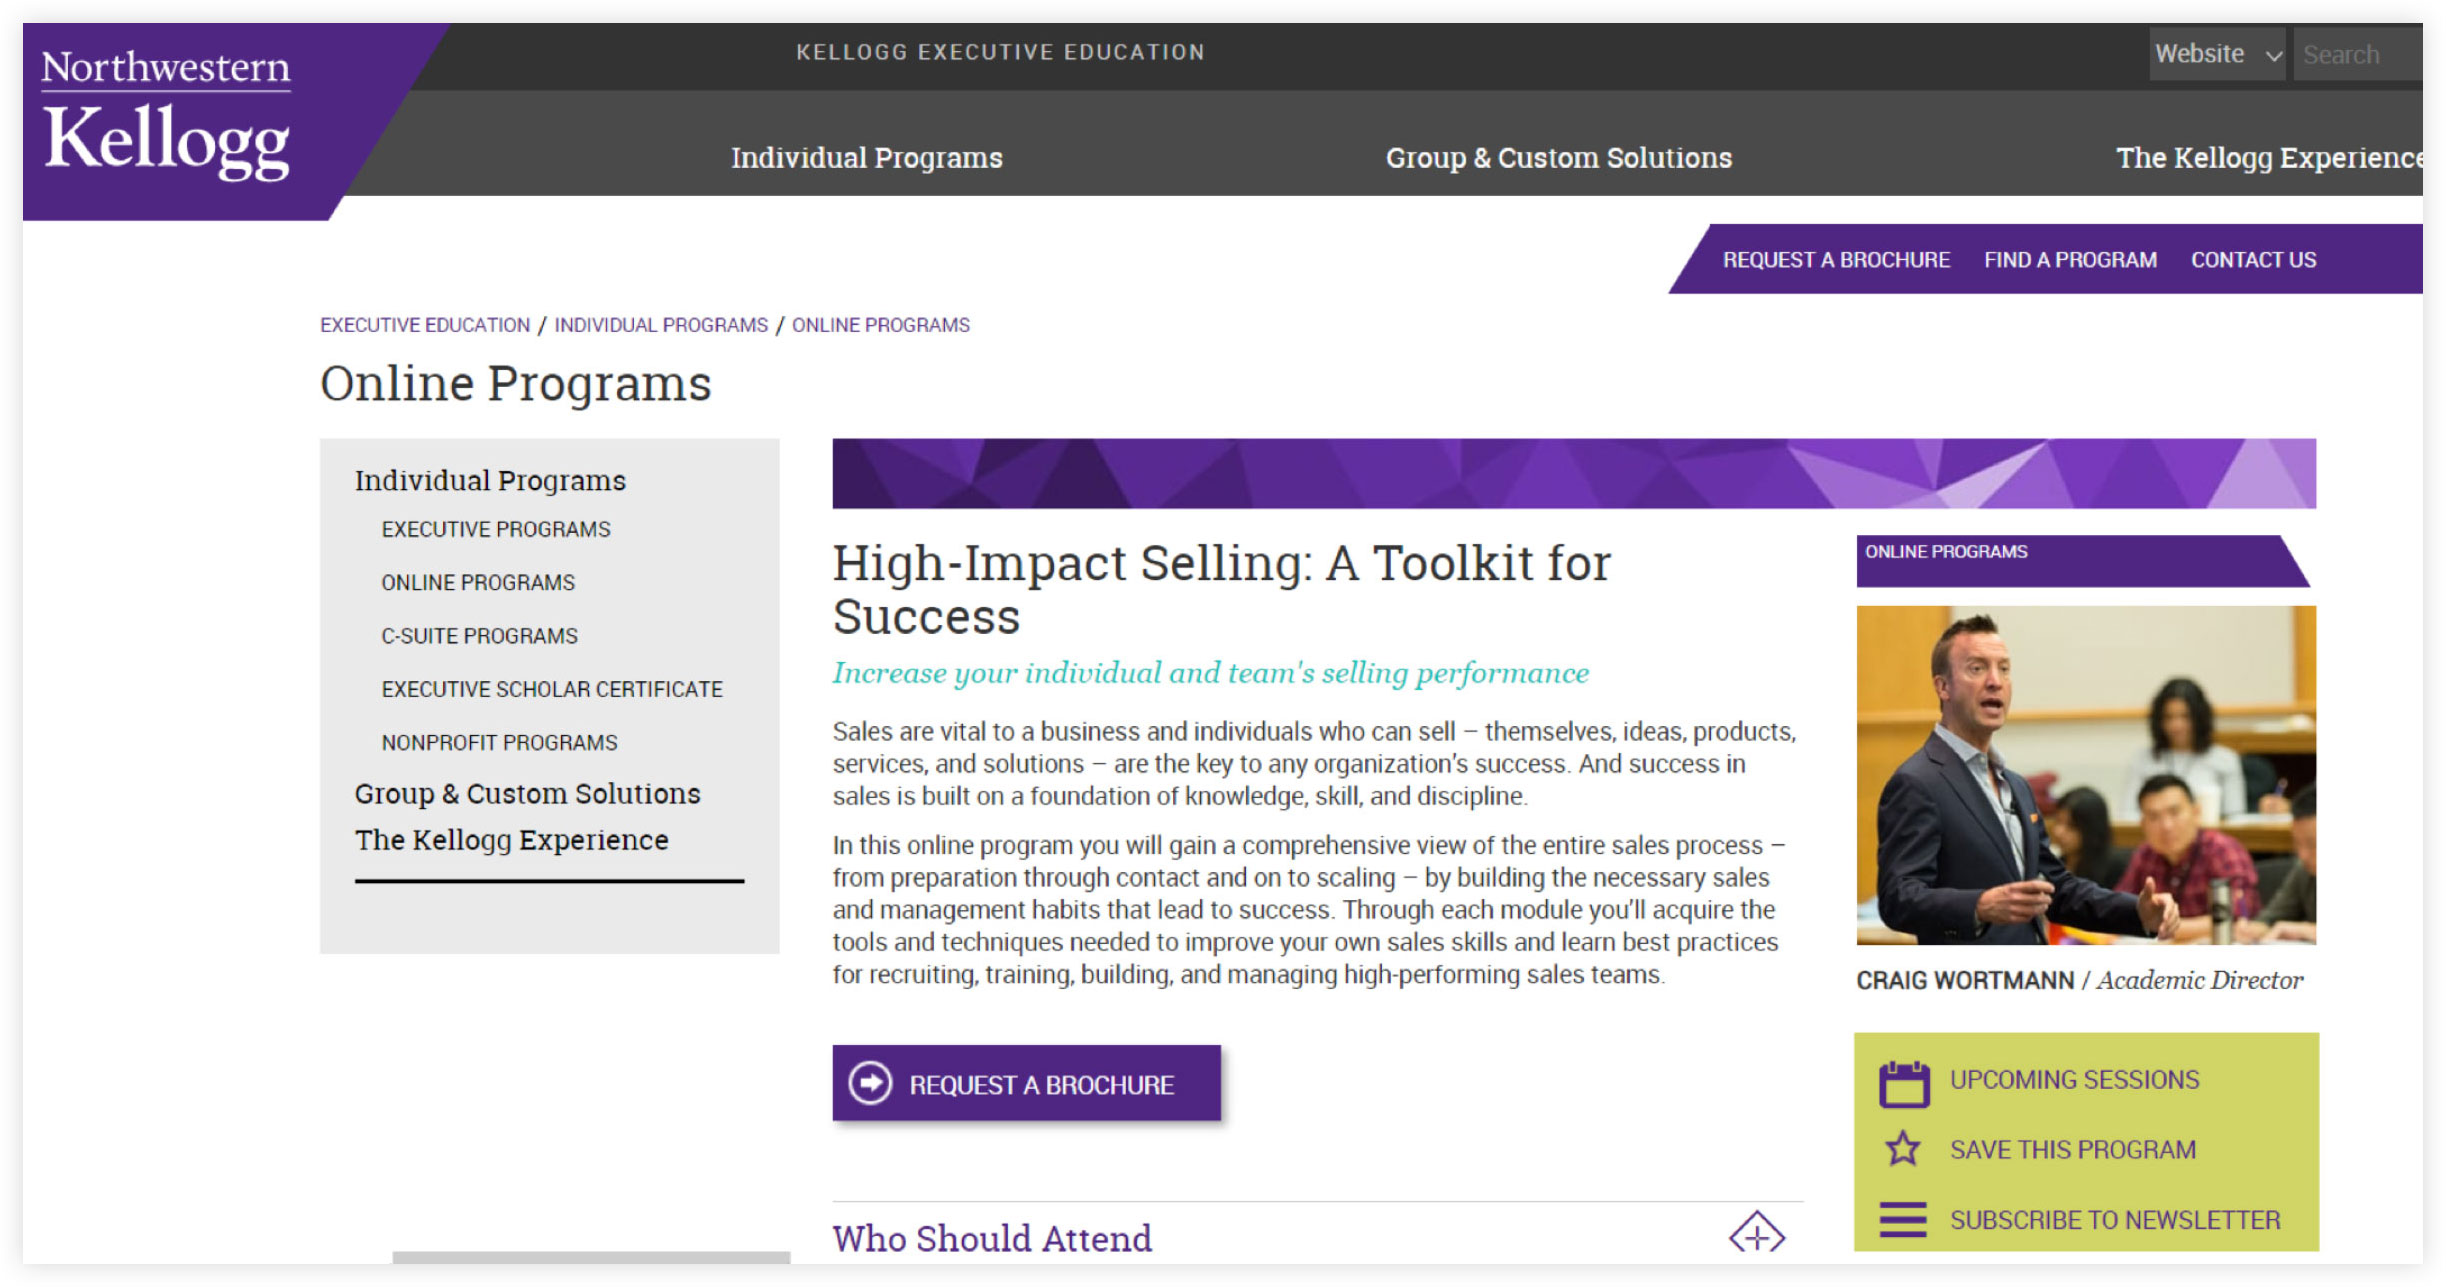
Task: Select C-Suite Programs in the sidebar
Action: 479,636
